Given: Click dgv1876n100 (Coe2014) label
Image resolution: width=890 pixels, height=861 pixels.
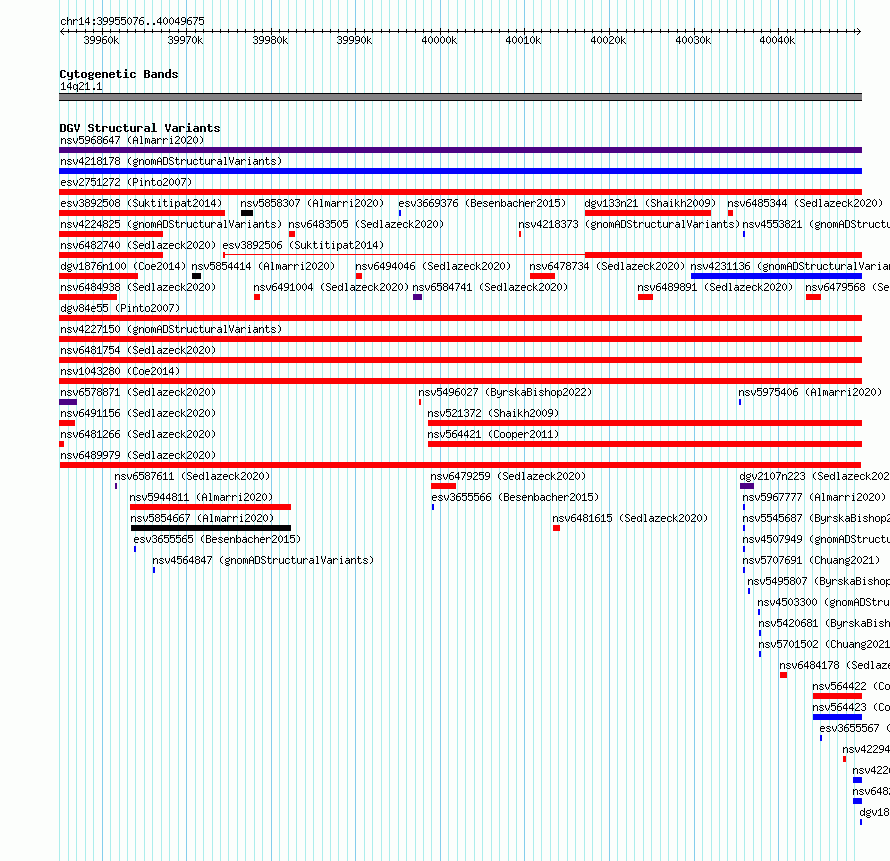Looking at the screenshot, I should 123,266.
